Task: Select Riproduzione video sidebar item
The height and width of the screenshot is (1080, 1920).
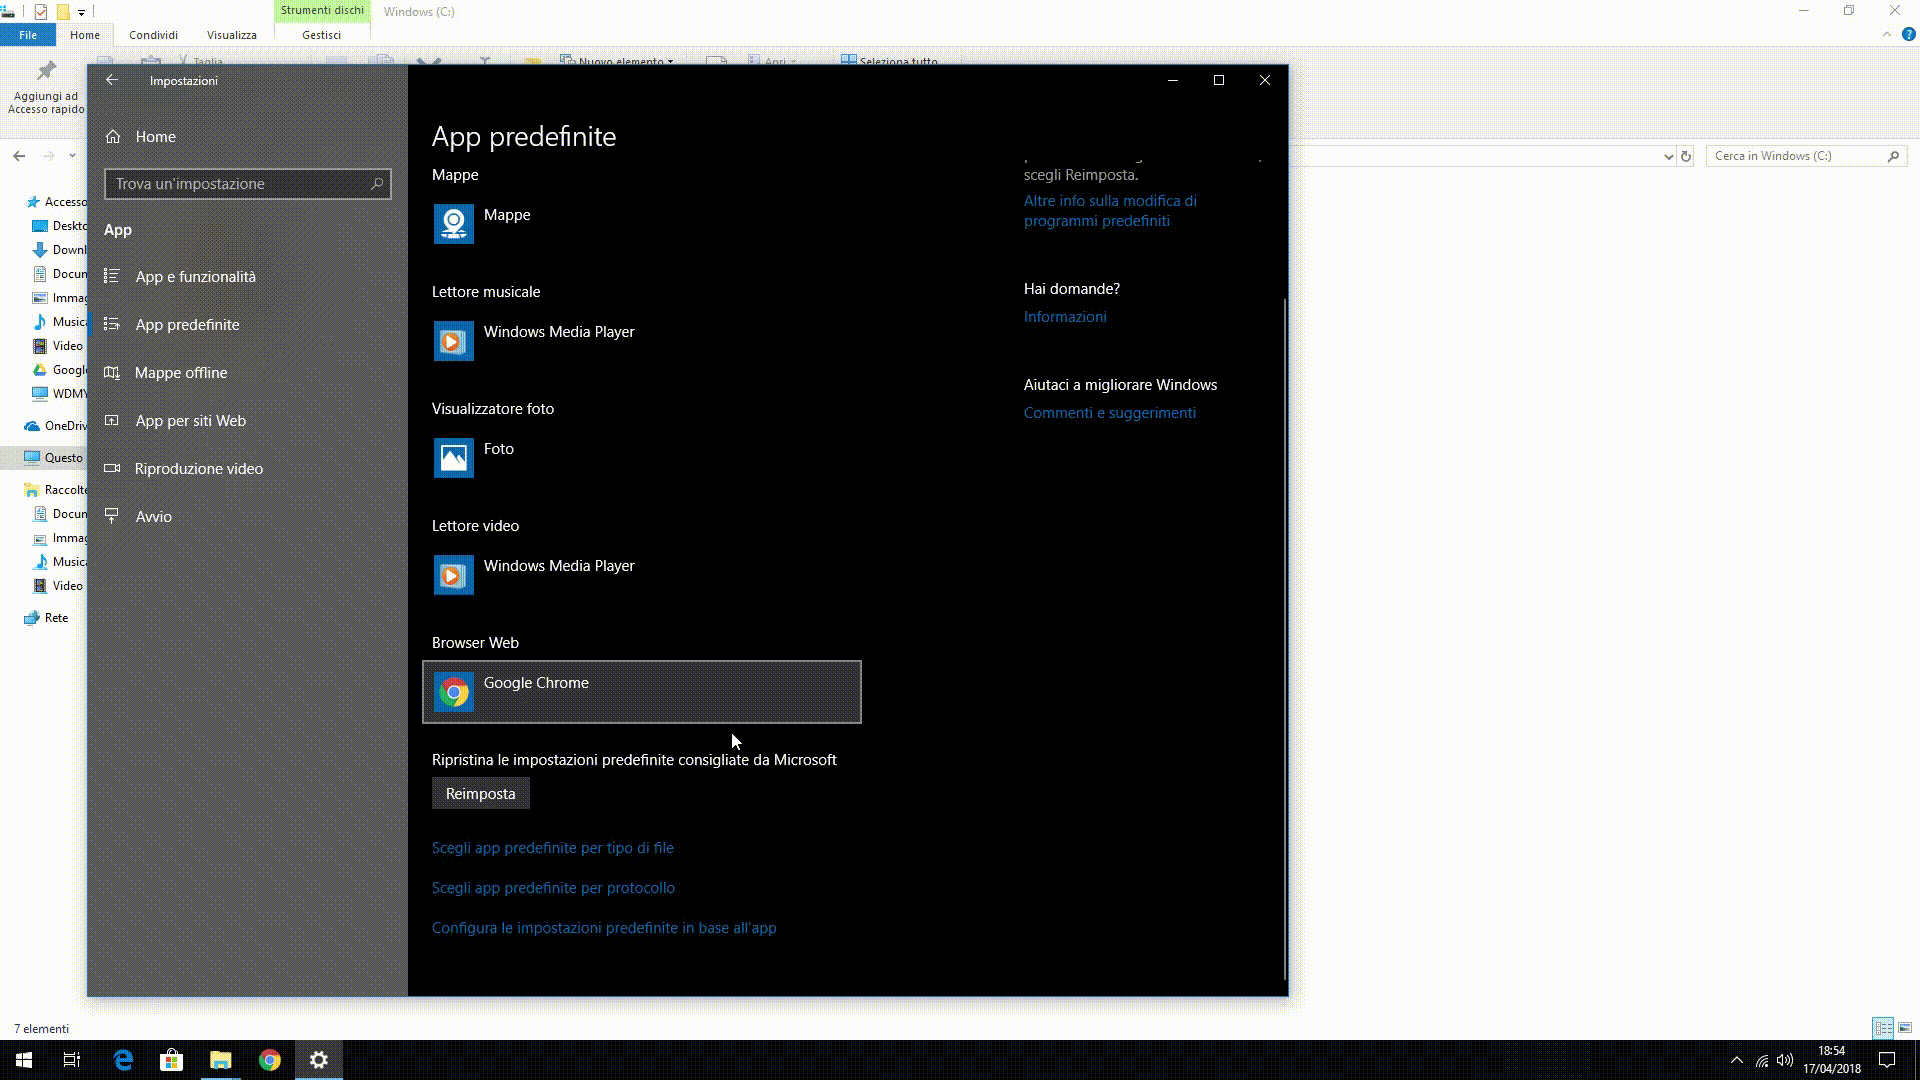Action: 199,468
